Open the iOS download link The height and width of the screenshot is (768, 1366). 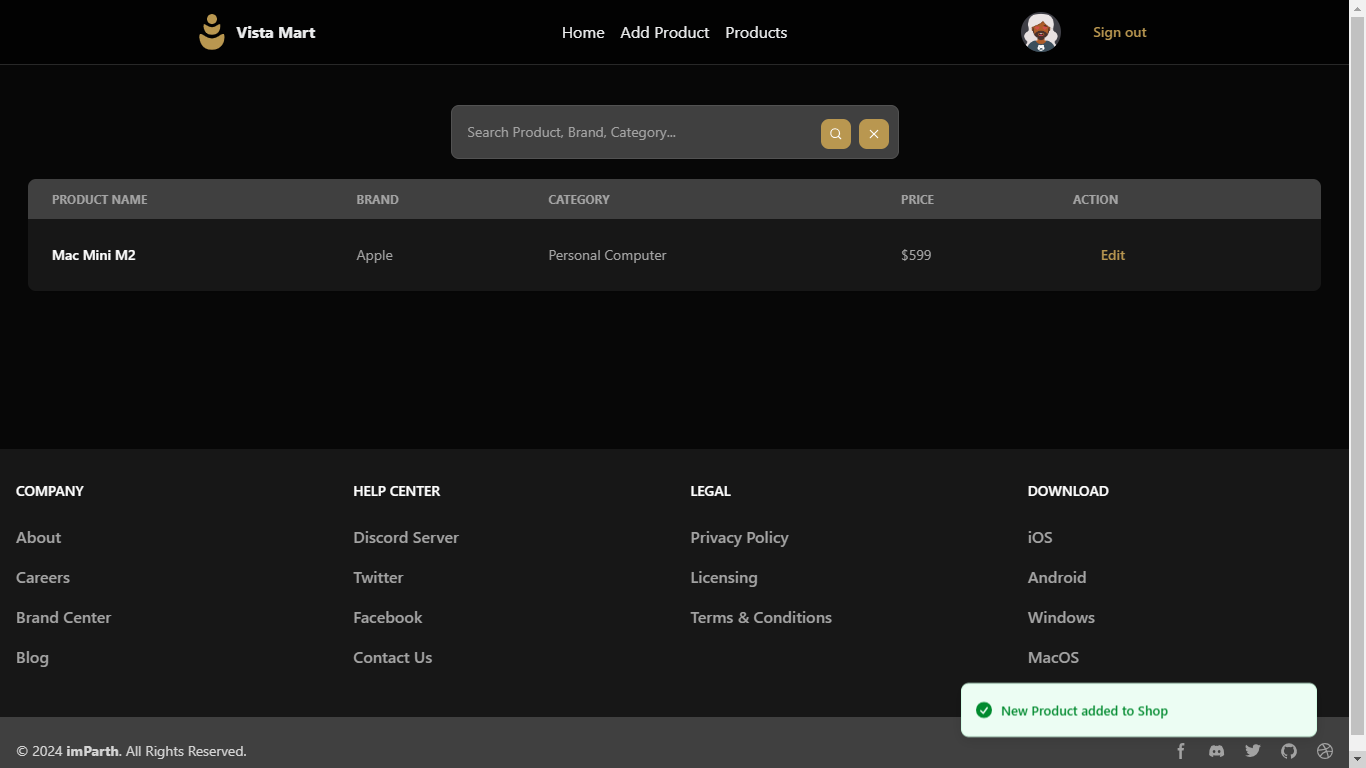(1040, 537)
